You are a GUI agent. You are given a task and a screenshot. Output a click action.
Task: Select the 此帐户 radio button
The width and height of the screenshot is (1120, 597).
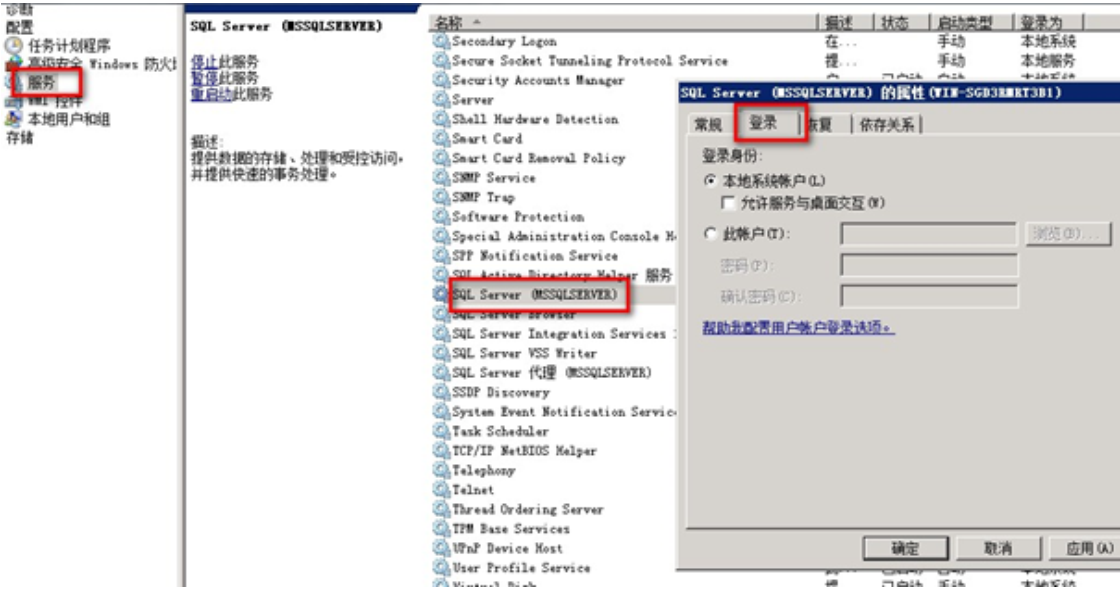(x=710, y=234)
